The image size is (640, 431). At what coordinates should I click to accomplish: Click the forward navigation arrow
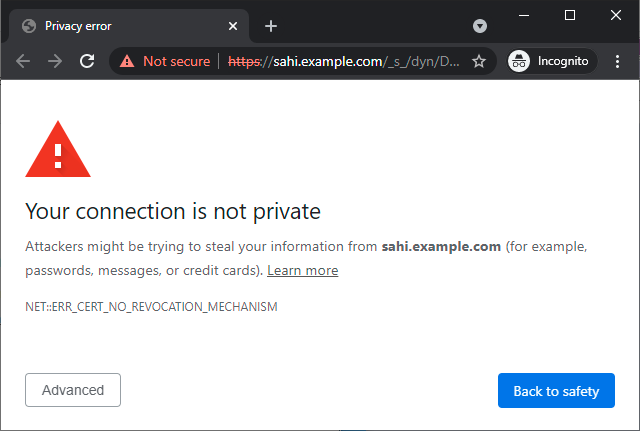coord(55,61)
